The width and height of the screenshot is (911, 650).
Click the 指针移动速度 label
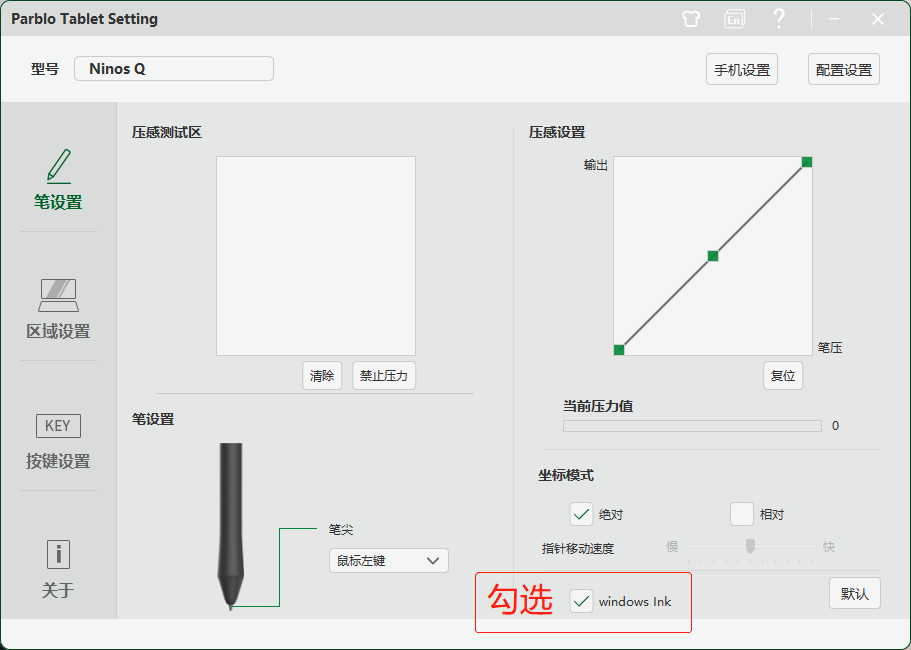[578, 548]
